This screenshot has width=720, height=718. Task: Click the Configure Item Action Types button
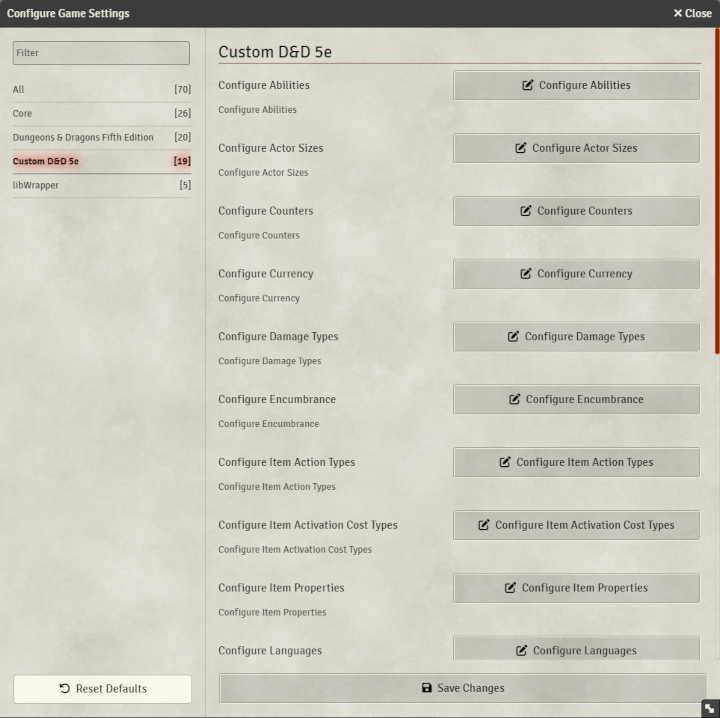576,462
